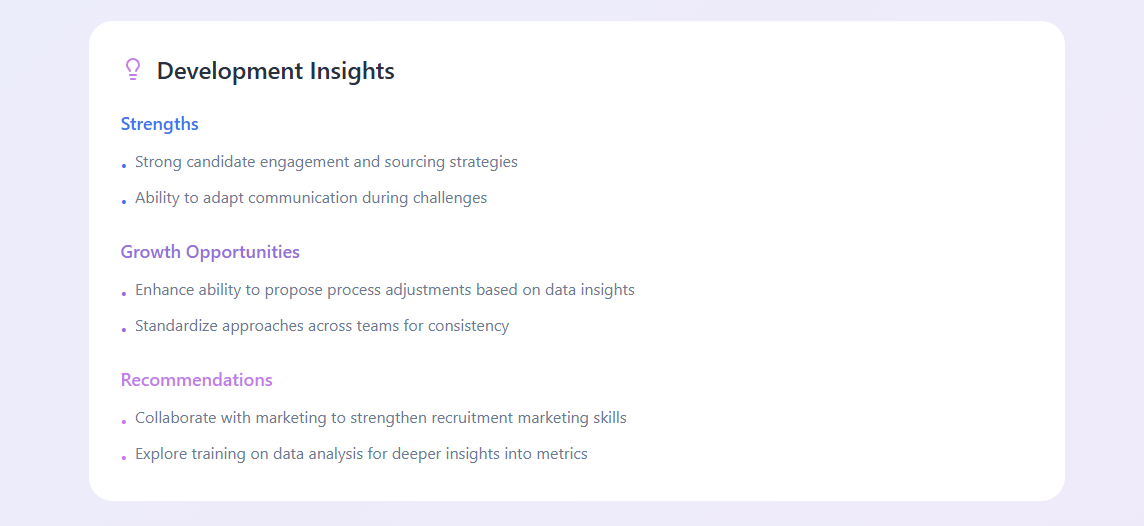1144x526 pixels.
Task: Click purple bullet before 'Standardize approaches'
Action: (x=124, y=330)
